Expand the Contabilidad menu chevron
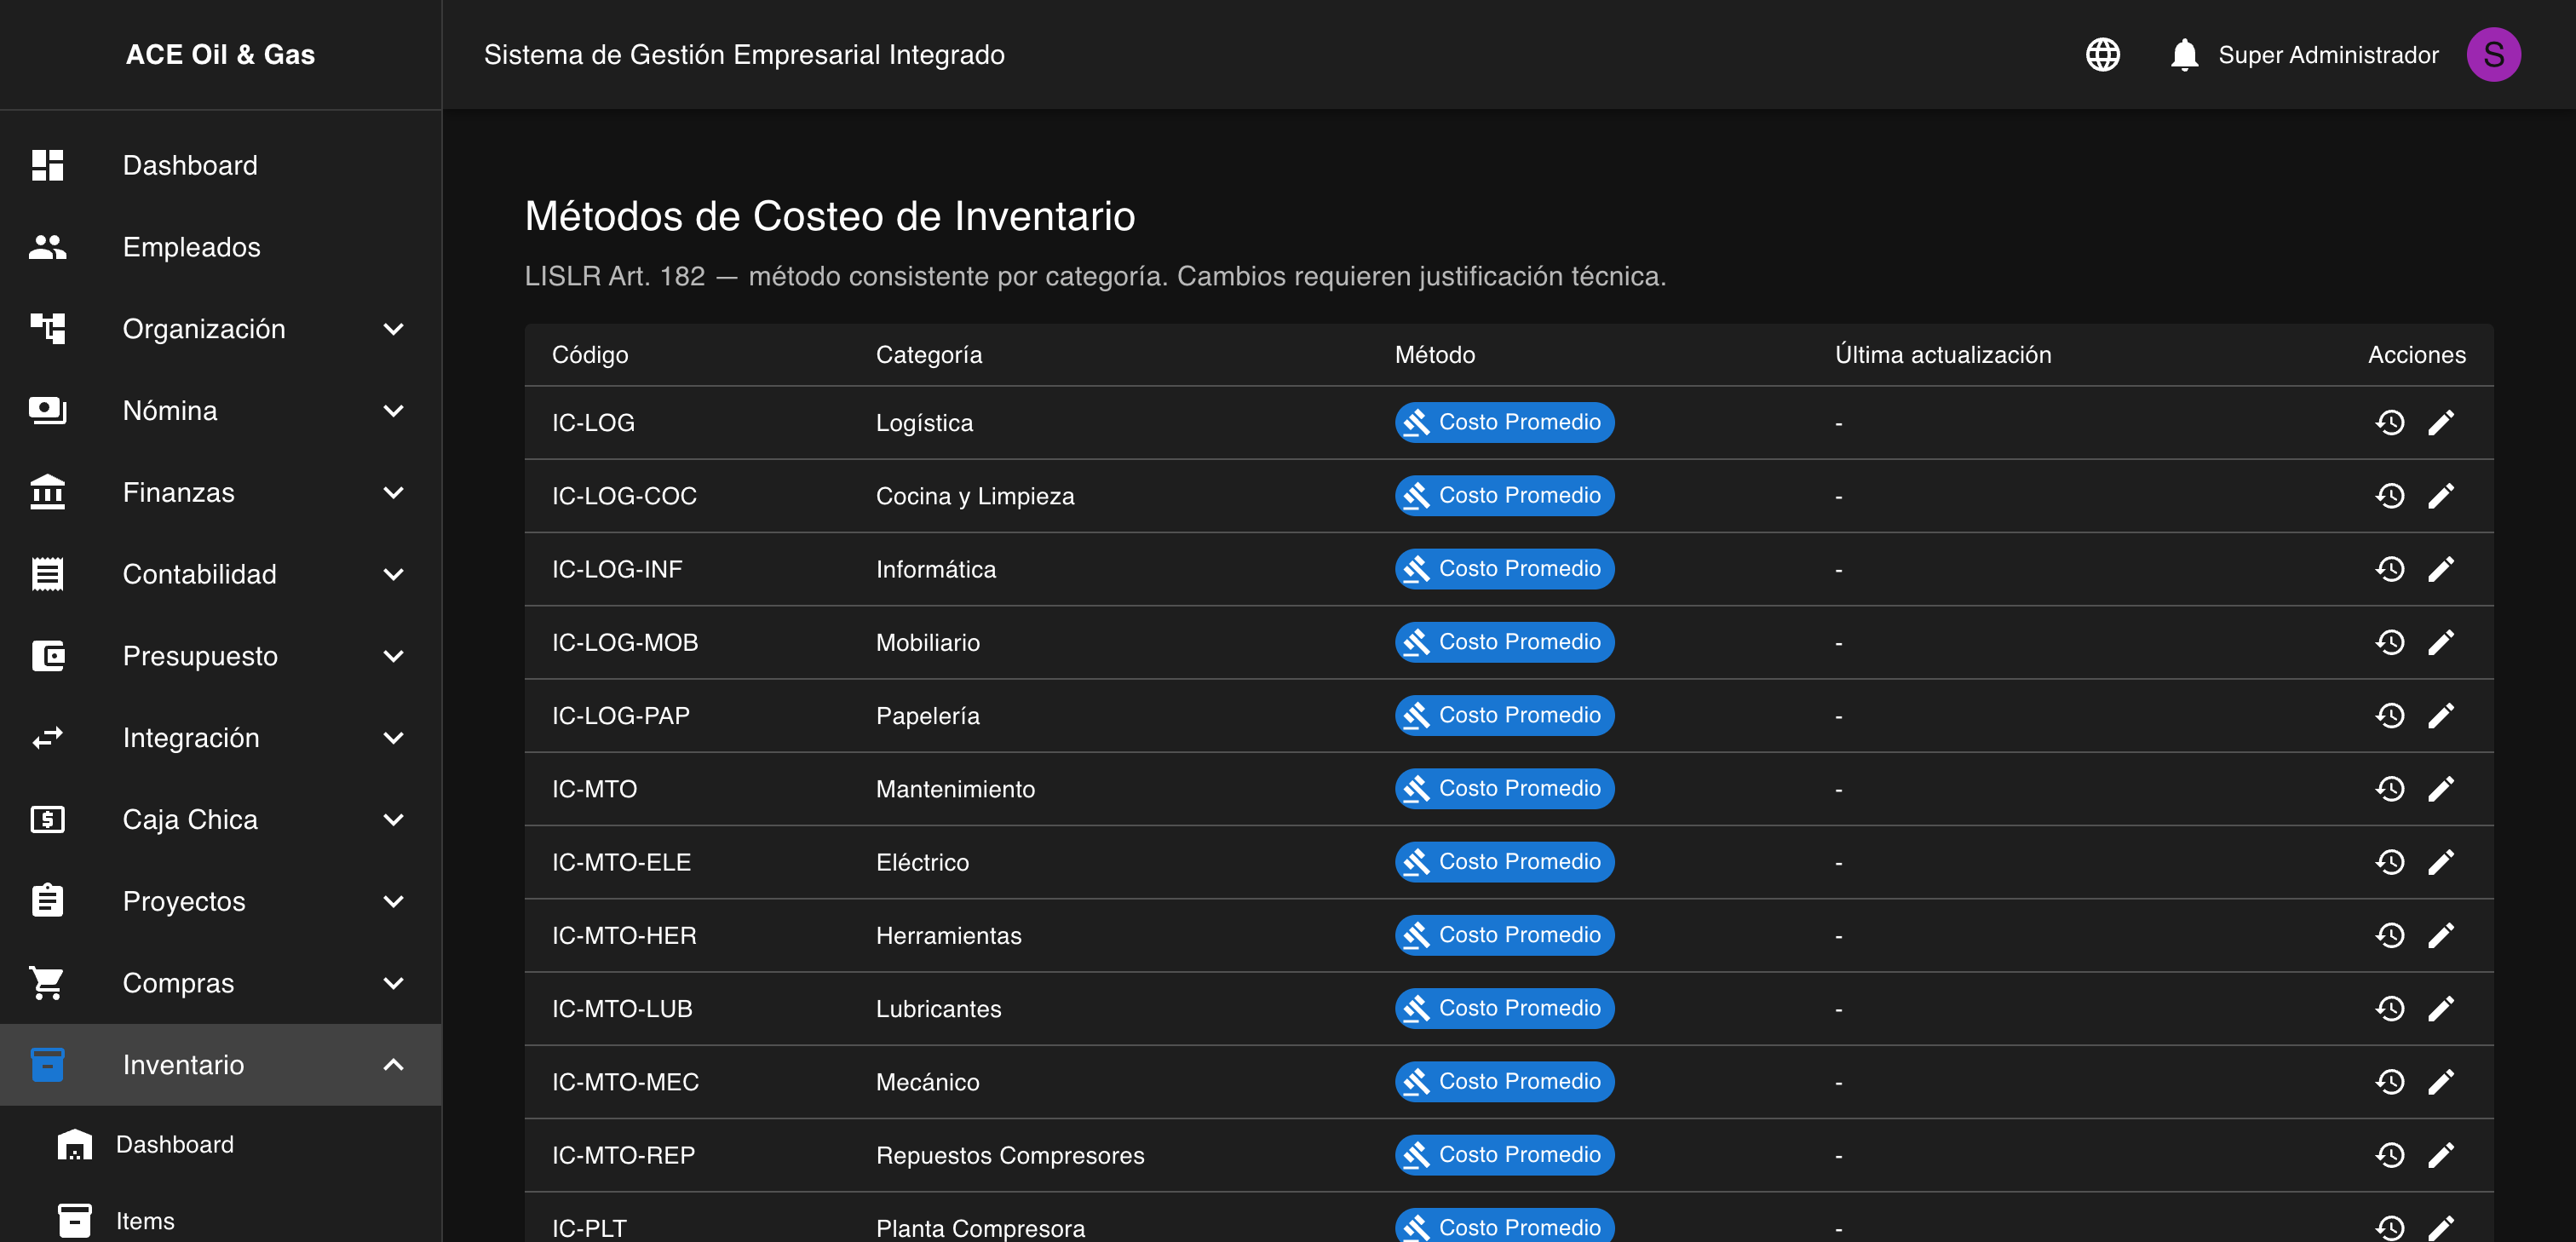 pyautogui.click(x=394, y=574)
